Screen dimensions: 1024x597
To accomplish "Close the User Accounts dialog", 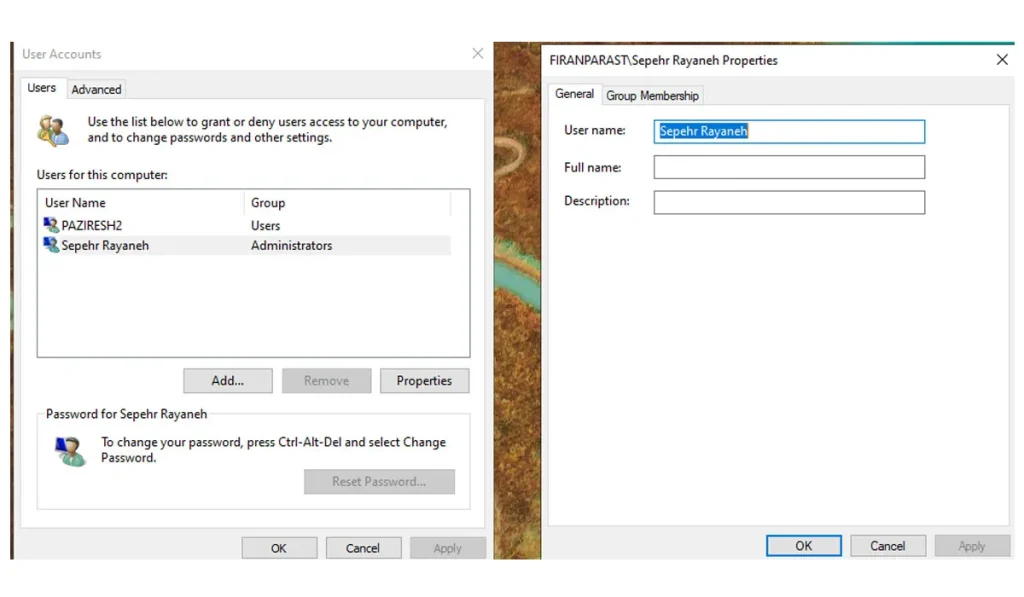I will click(x=477, y=54).
